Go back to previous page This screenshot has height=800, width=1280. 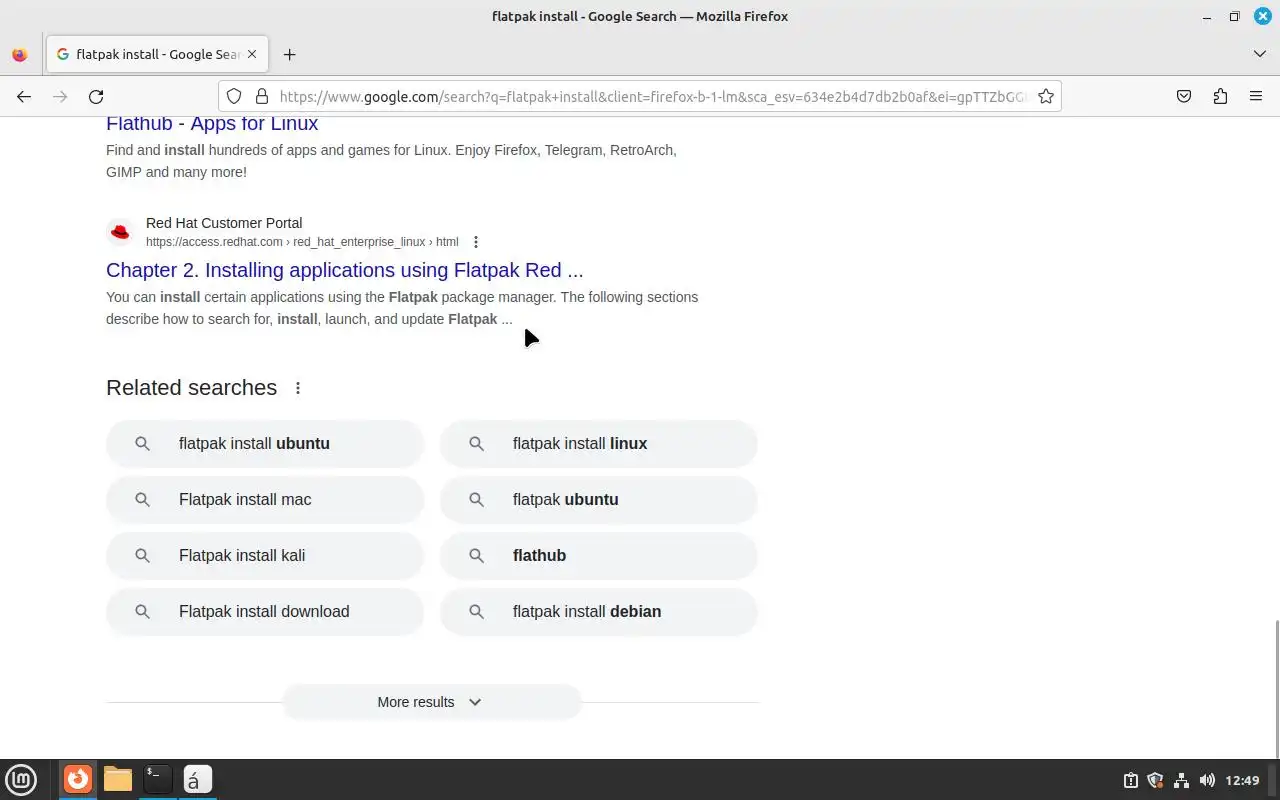[24, 96]
